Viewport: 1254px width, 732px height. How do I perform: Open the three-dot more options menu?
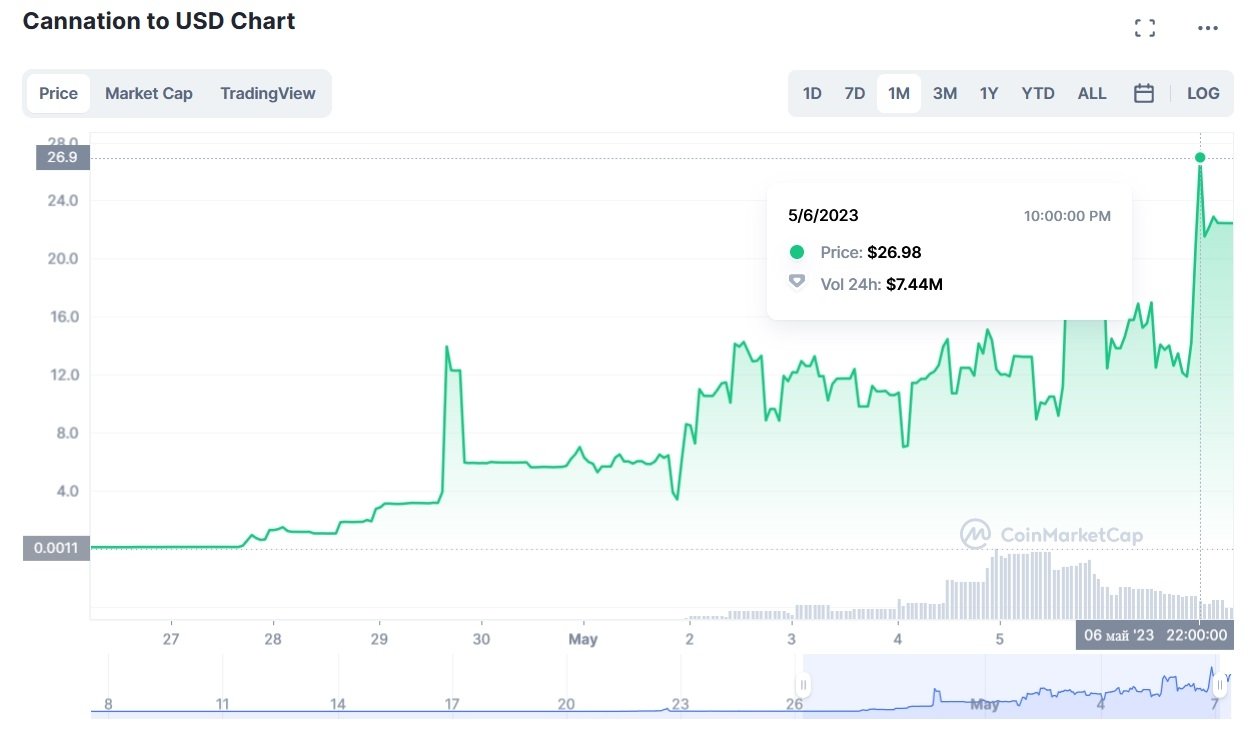coord(1208,28)
